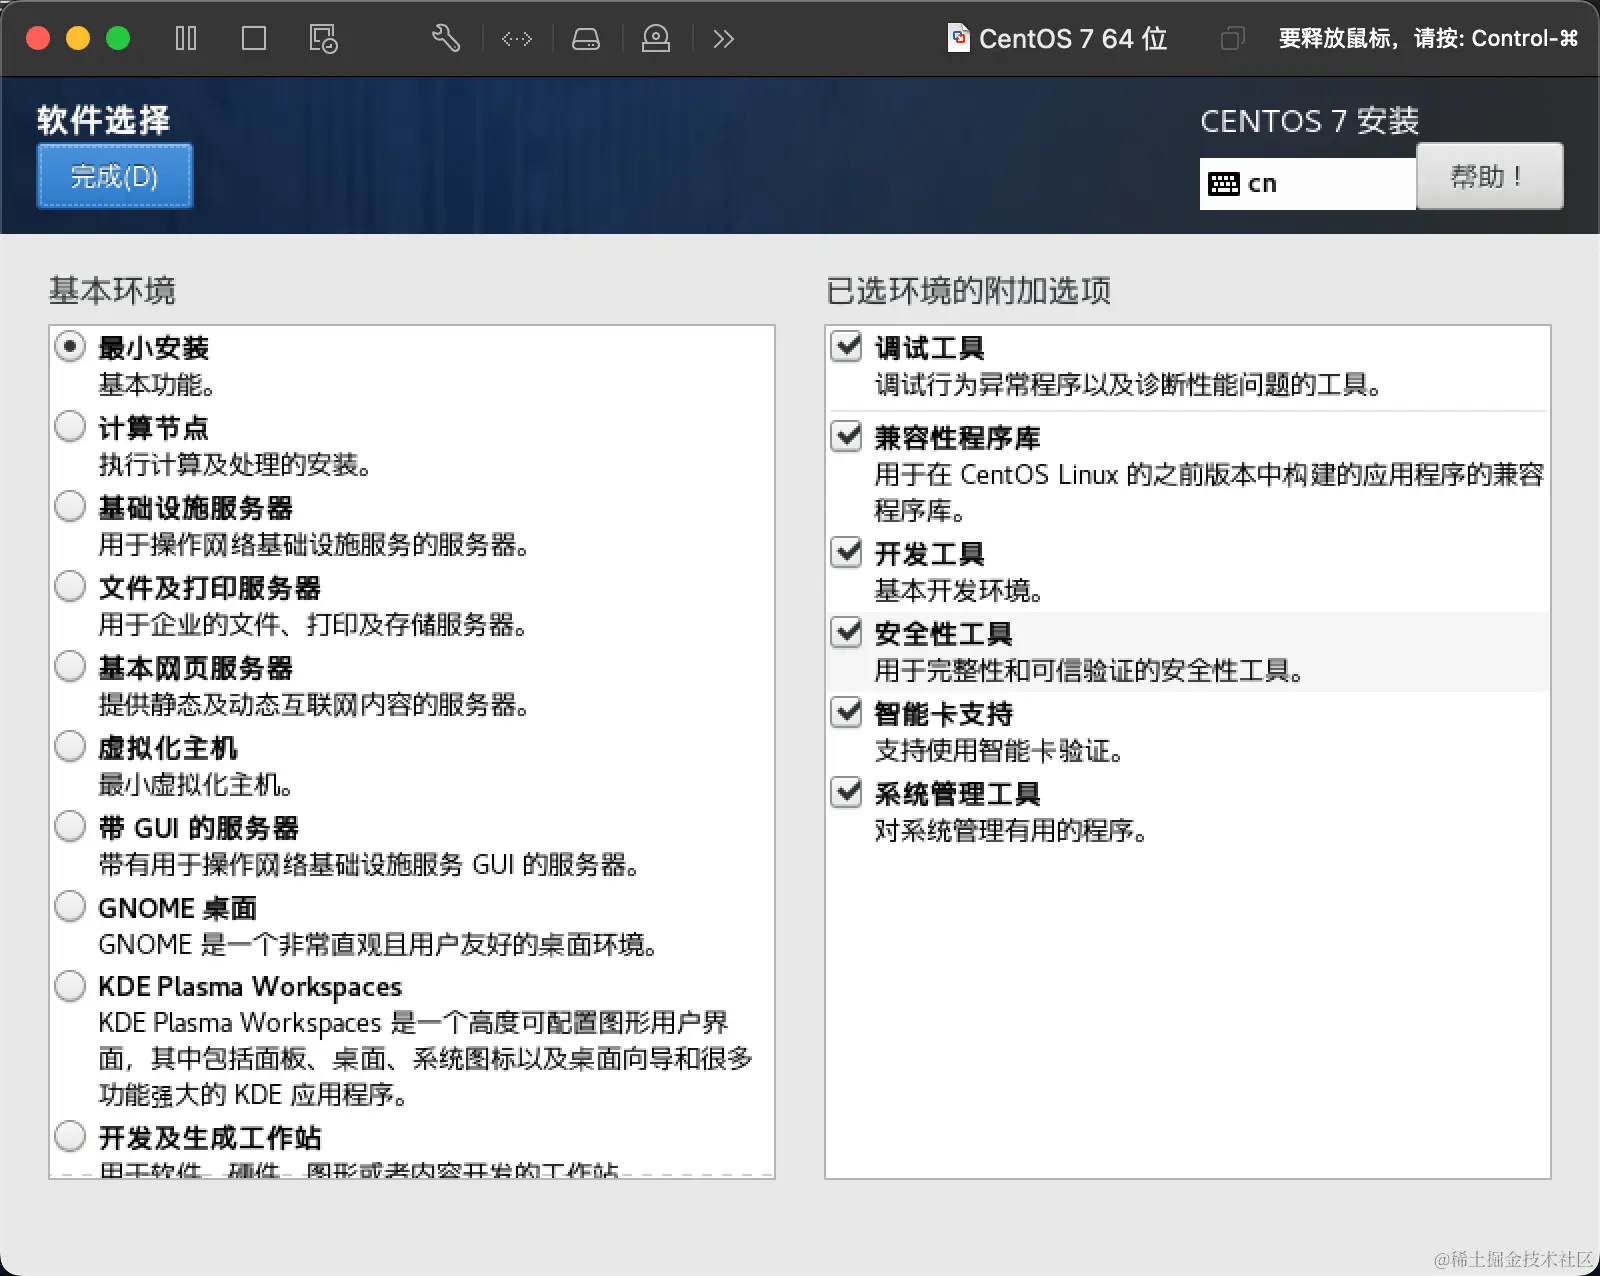
Task: Select the 基础设施服务器 radio button
Action: tap(70, 507)
